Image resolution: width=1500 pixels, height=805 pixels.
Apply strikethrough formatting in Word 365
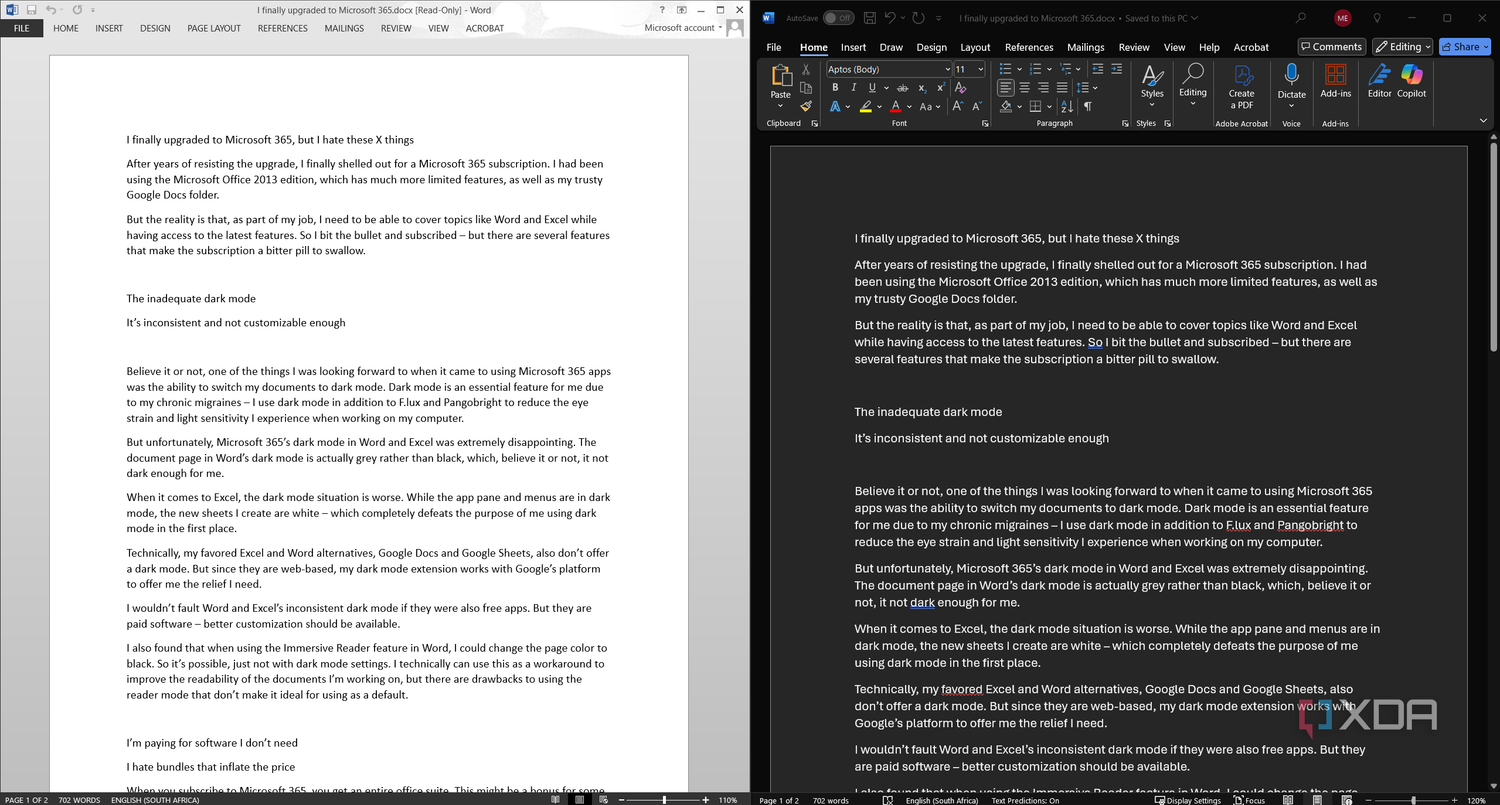tap(903, 88)
